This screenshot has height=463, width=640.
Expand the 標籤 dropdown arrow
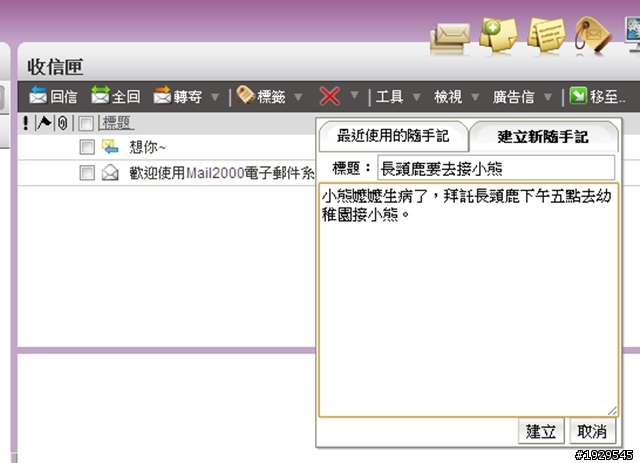(x=298, y=97)
